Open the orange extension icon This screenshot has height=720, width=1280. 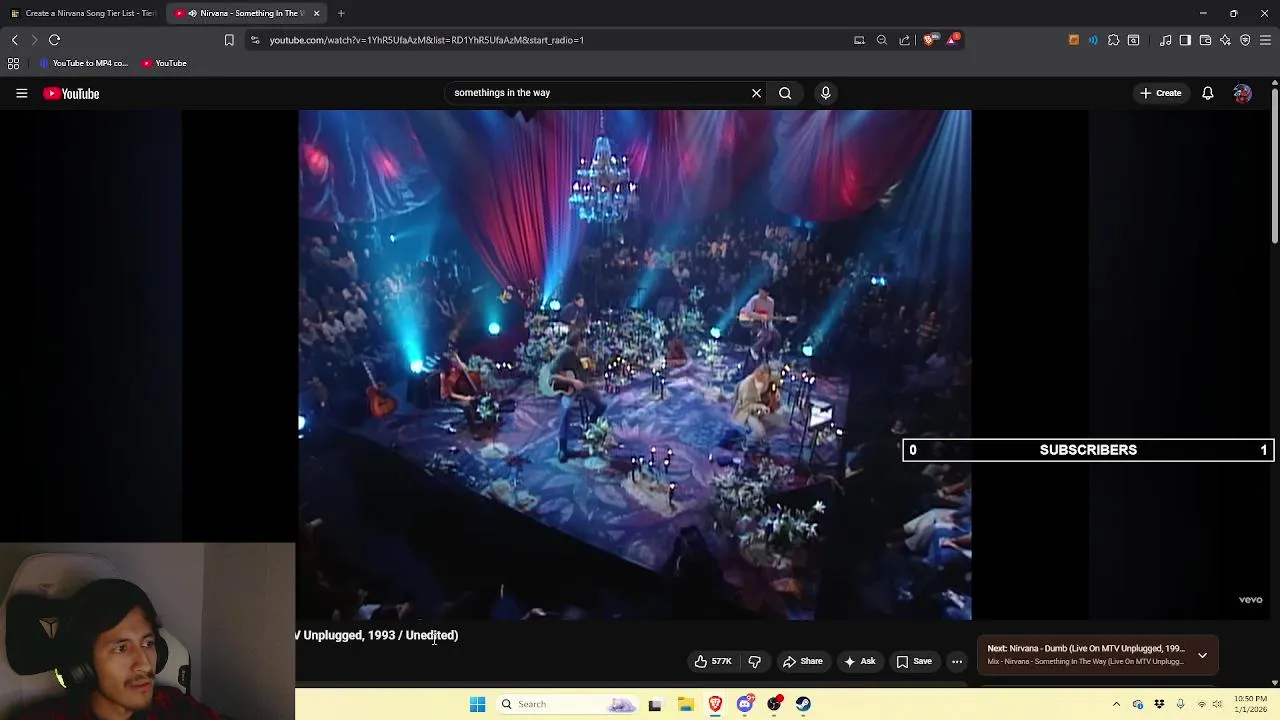click(1074, 40)
